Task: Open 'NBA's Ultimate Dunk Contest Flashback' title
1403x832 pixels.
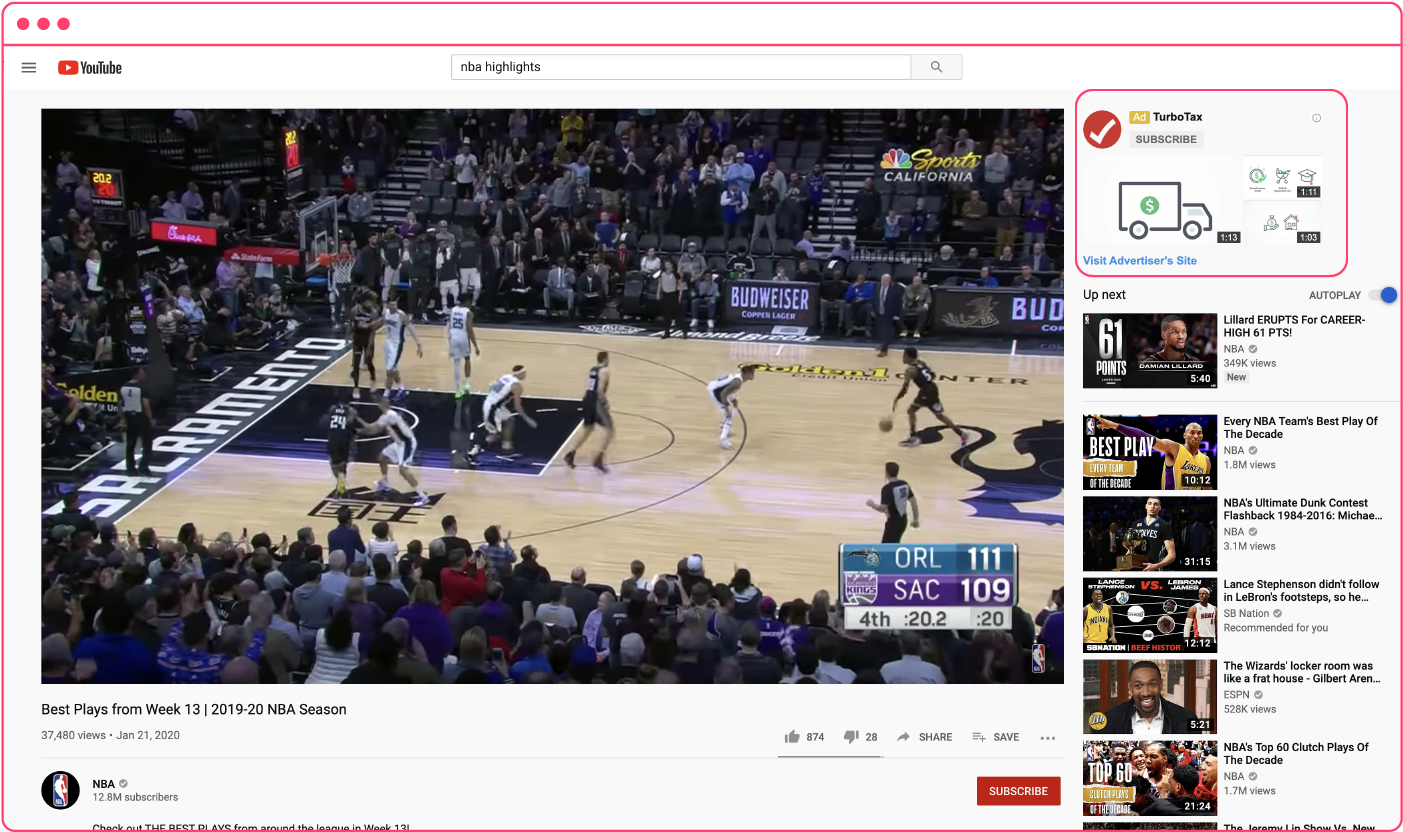Action: pos(1303,510)
